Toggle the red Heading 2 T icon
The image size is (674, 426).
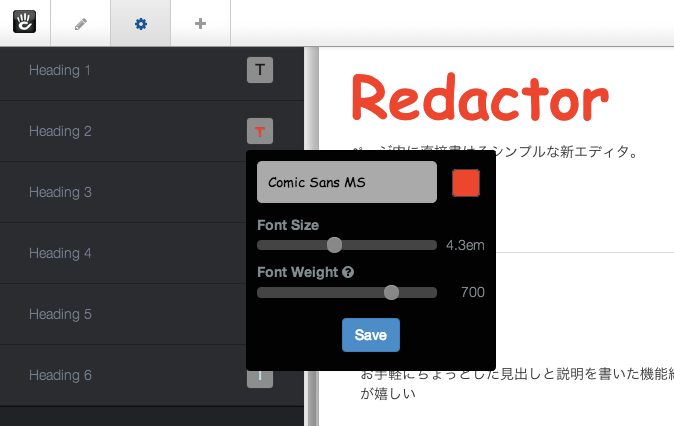(260, 131)
